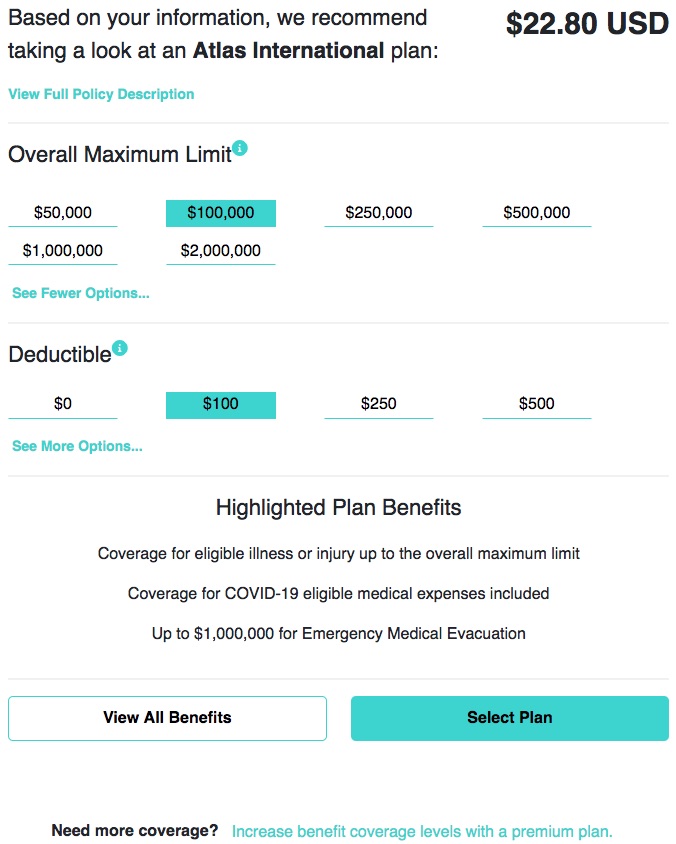The width and height of the screenshot is (676, 844).
Task: Select the $100 deductible option
Action: (x=221, y=405)
